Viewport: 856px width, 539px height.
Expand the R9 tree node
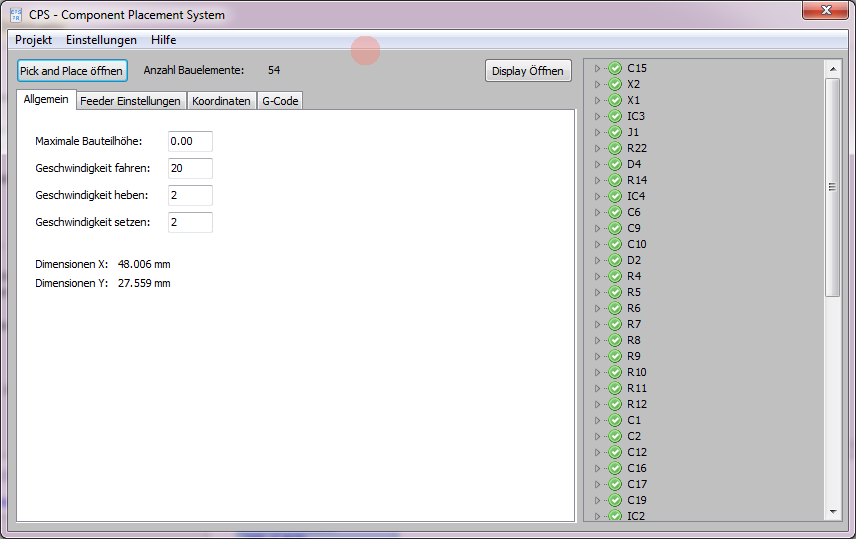pos(597,357)
